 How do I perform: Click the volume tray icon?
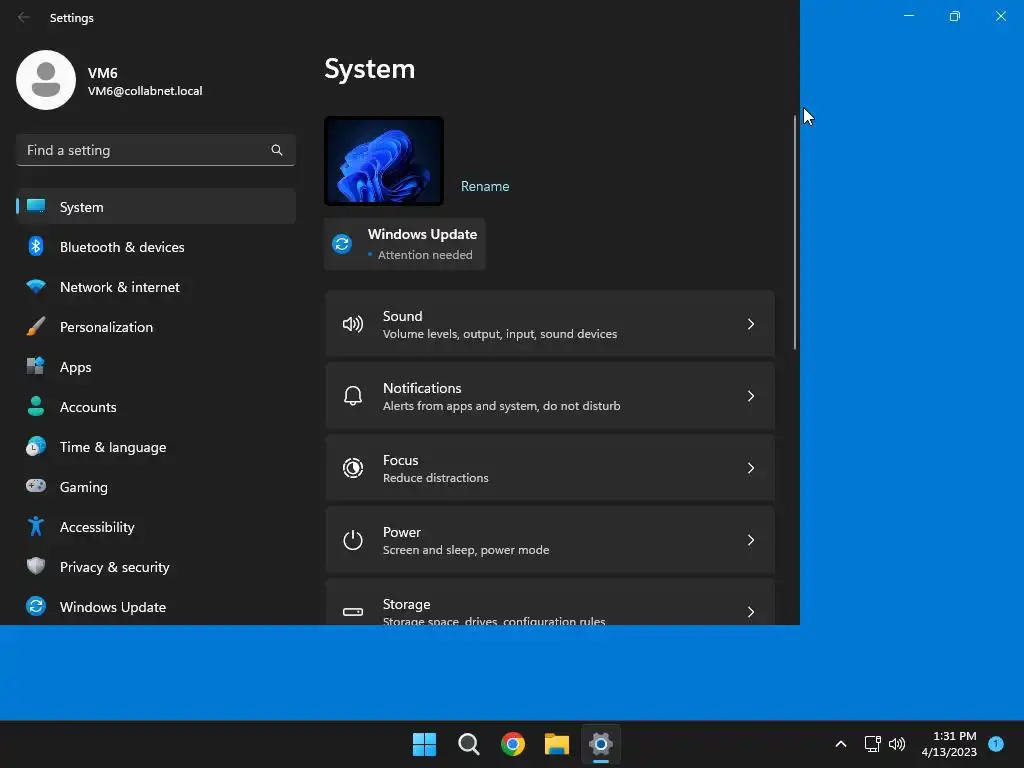click(x=897, y=744)
